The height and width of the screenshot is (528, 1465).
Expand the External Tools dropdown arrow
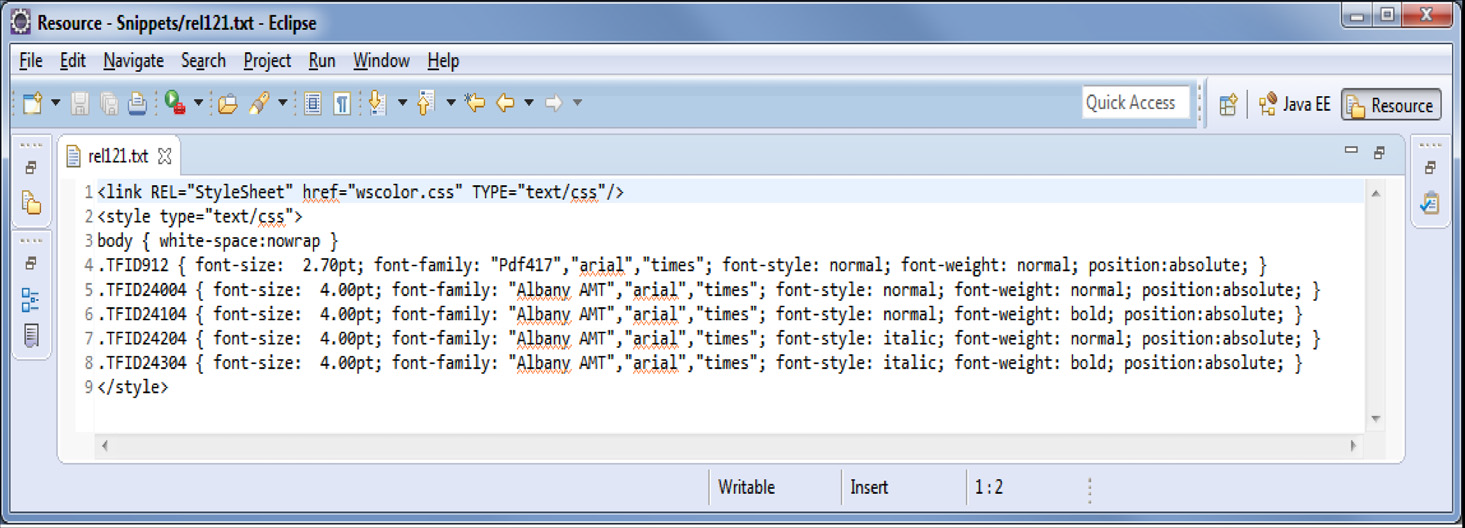point(198,103)
